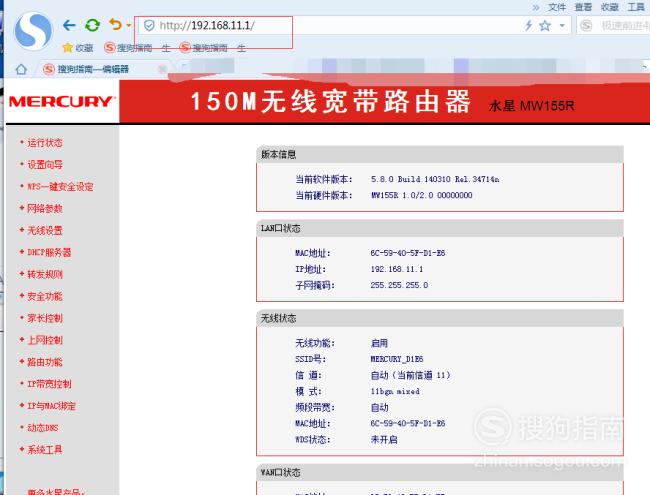The height and width of the screenshot is (495, 650).
Task: Open dropdown arrow next to bookmark star
Action: [x=562, y=26]
